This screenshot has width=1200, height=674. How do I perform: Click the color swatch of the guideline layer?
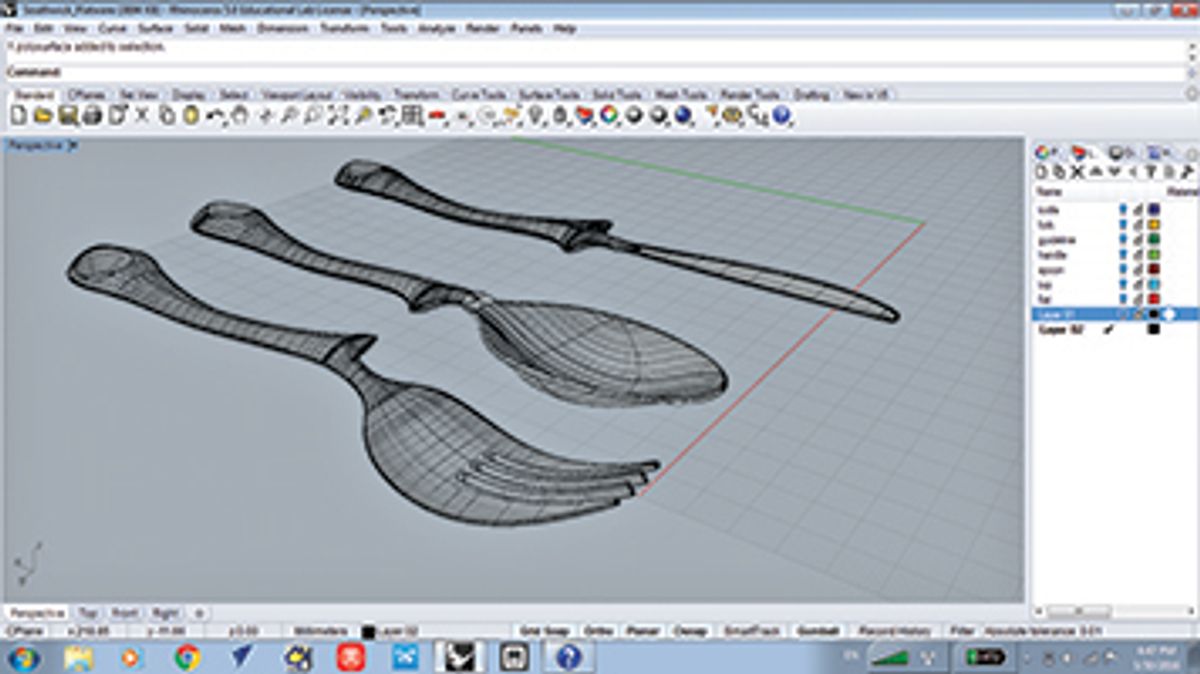coord(1153,240)
